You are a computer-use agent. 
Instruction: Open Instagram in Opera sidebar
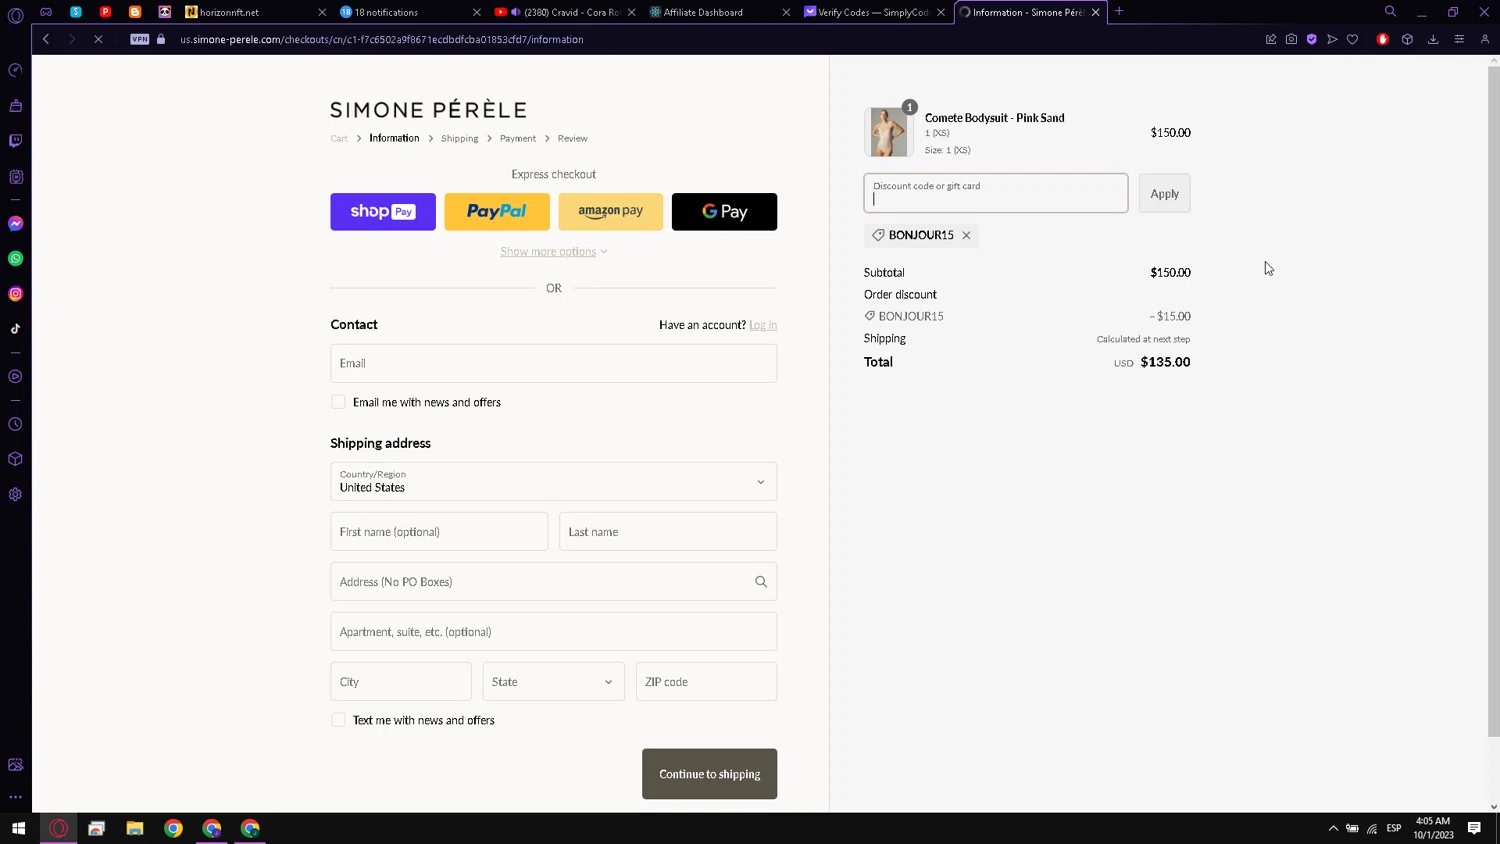click(15, 294)
